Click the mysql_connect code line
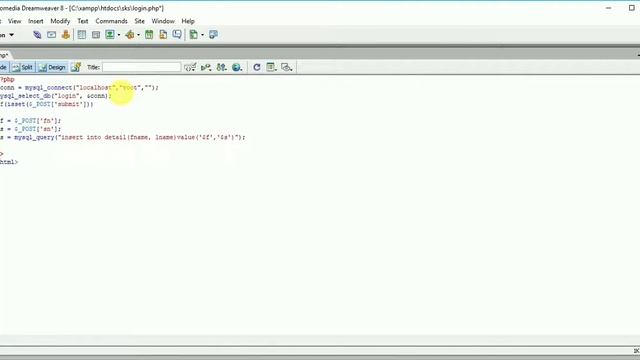 (x=79, y=88)
